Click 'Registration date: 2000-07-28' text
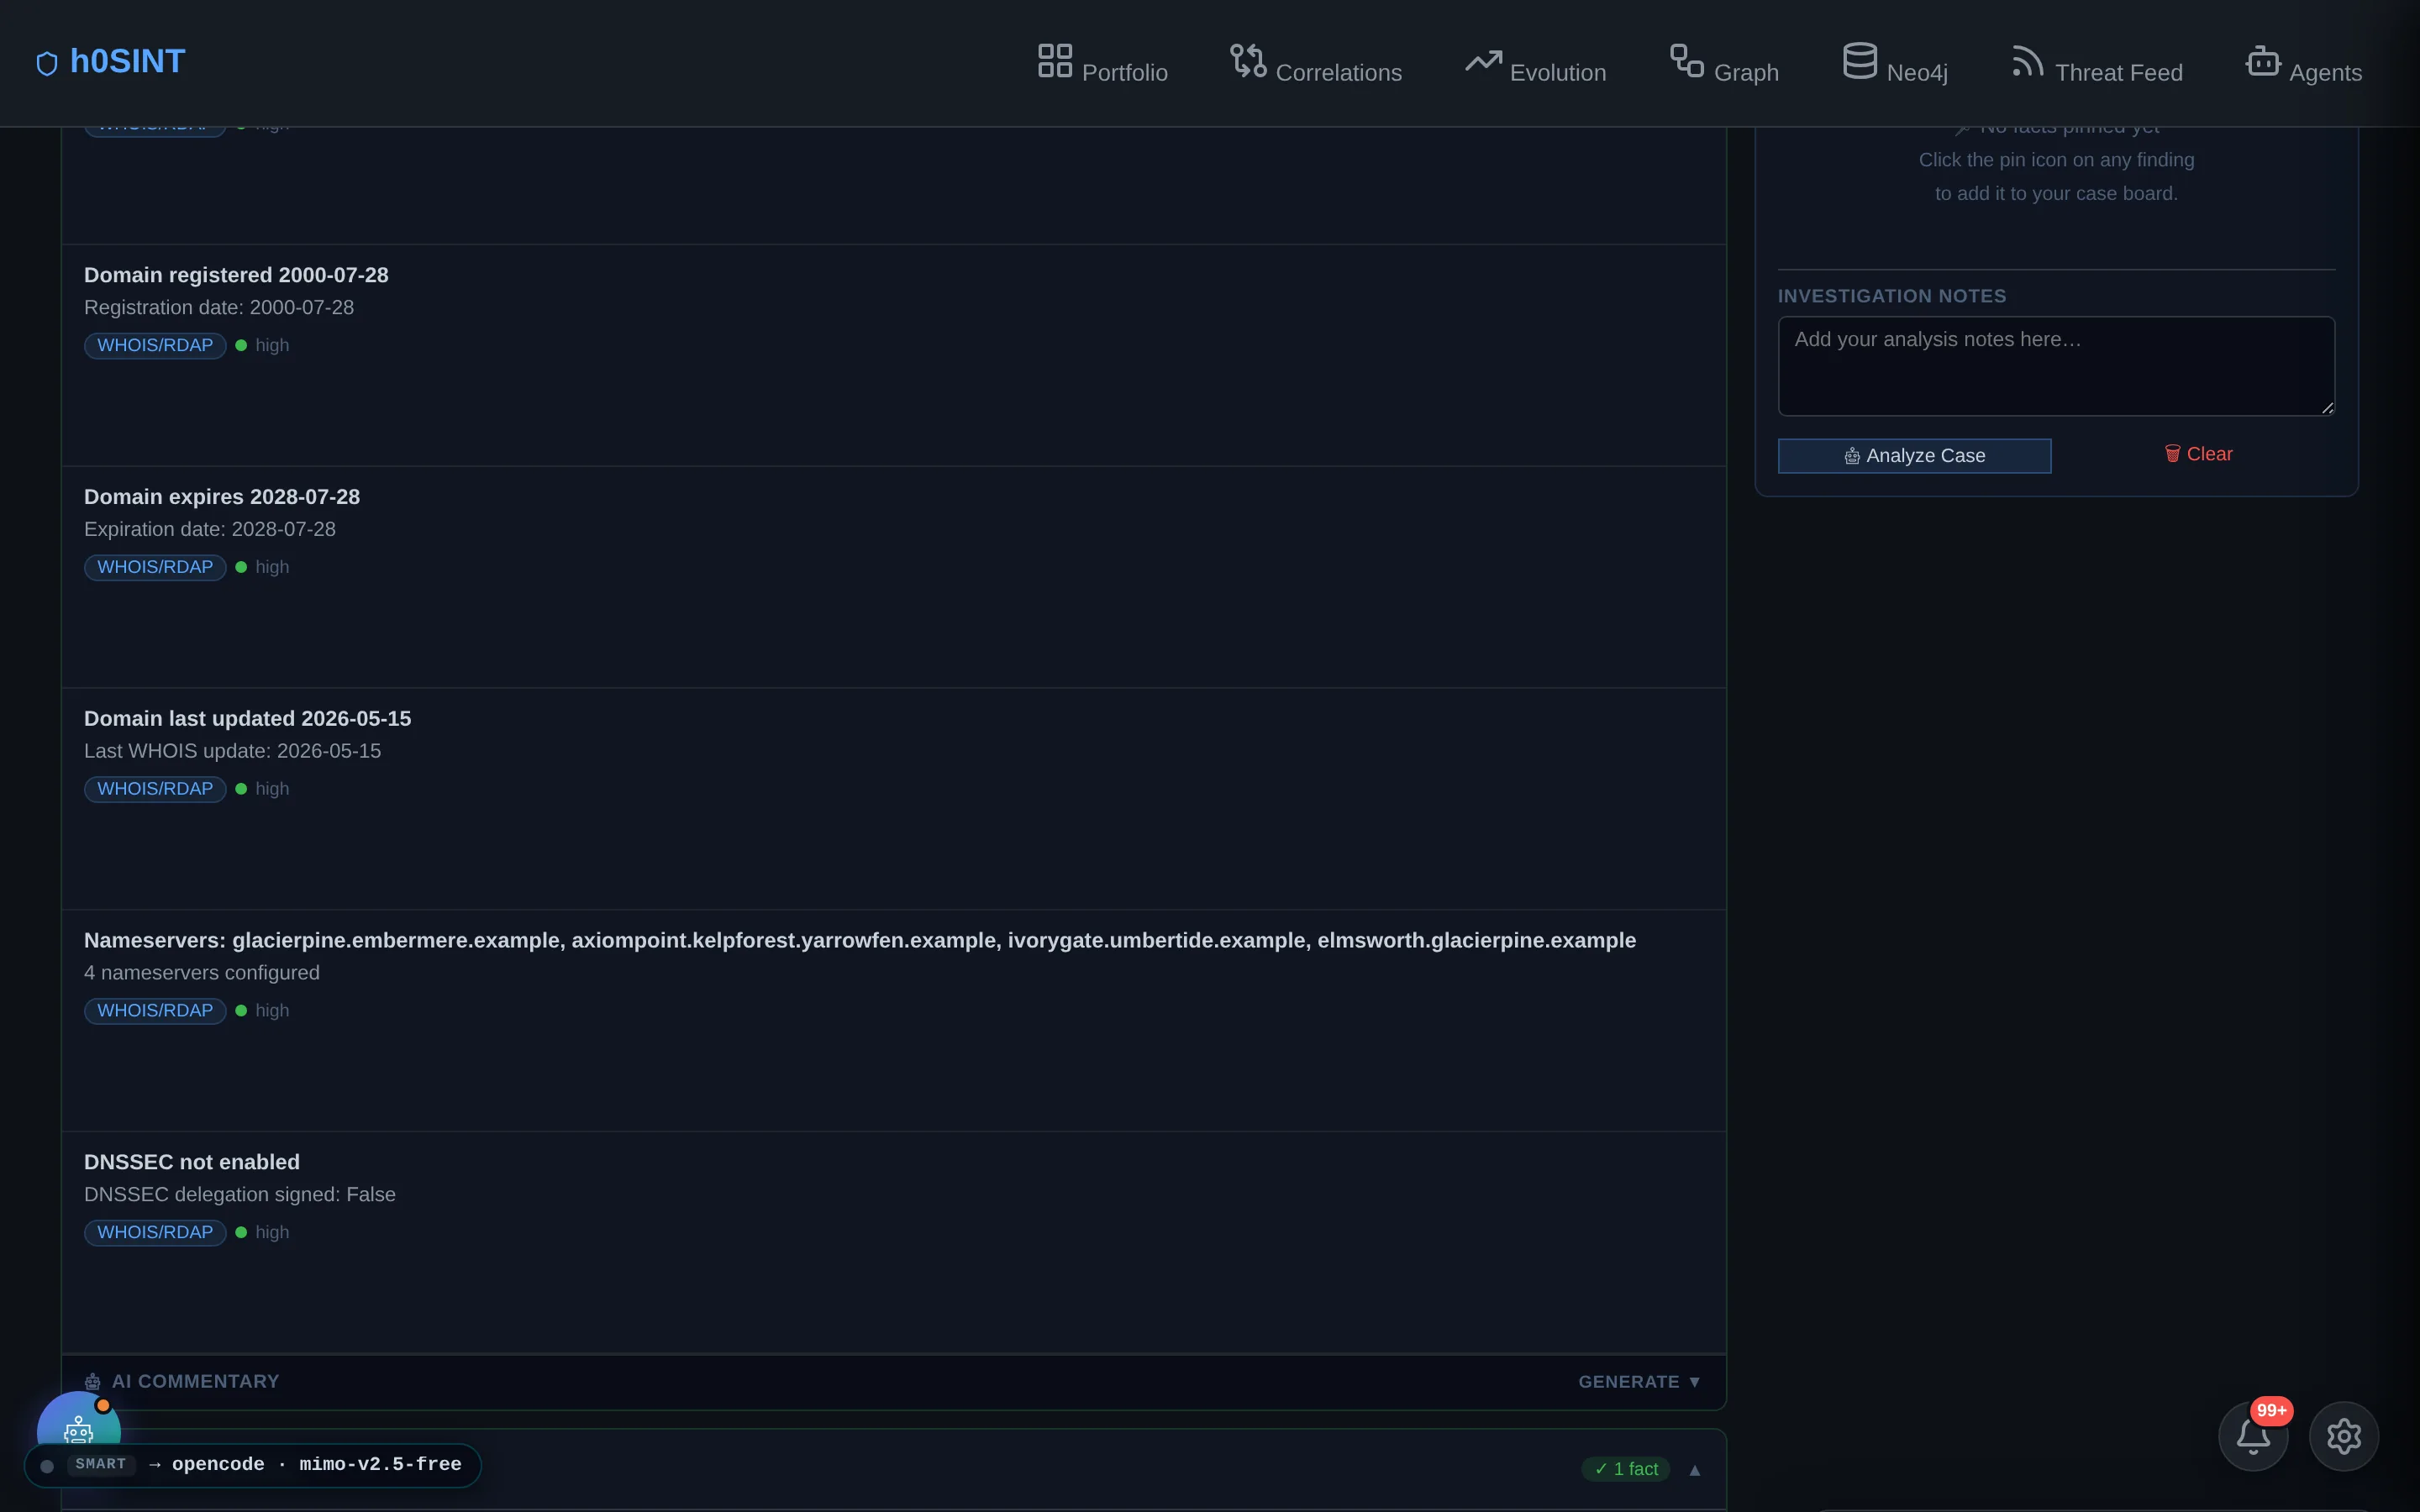The image size is (2420, 1512). [x=219, y=308]
